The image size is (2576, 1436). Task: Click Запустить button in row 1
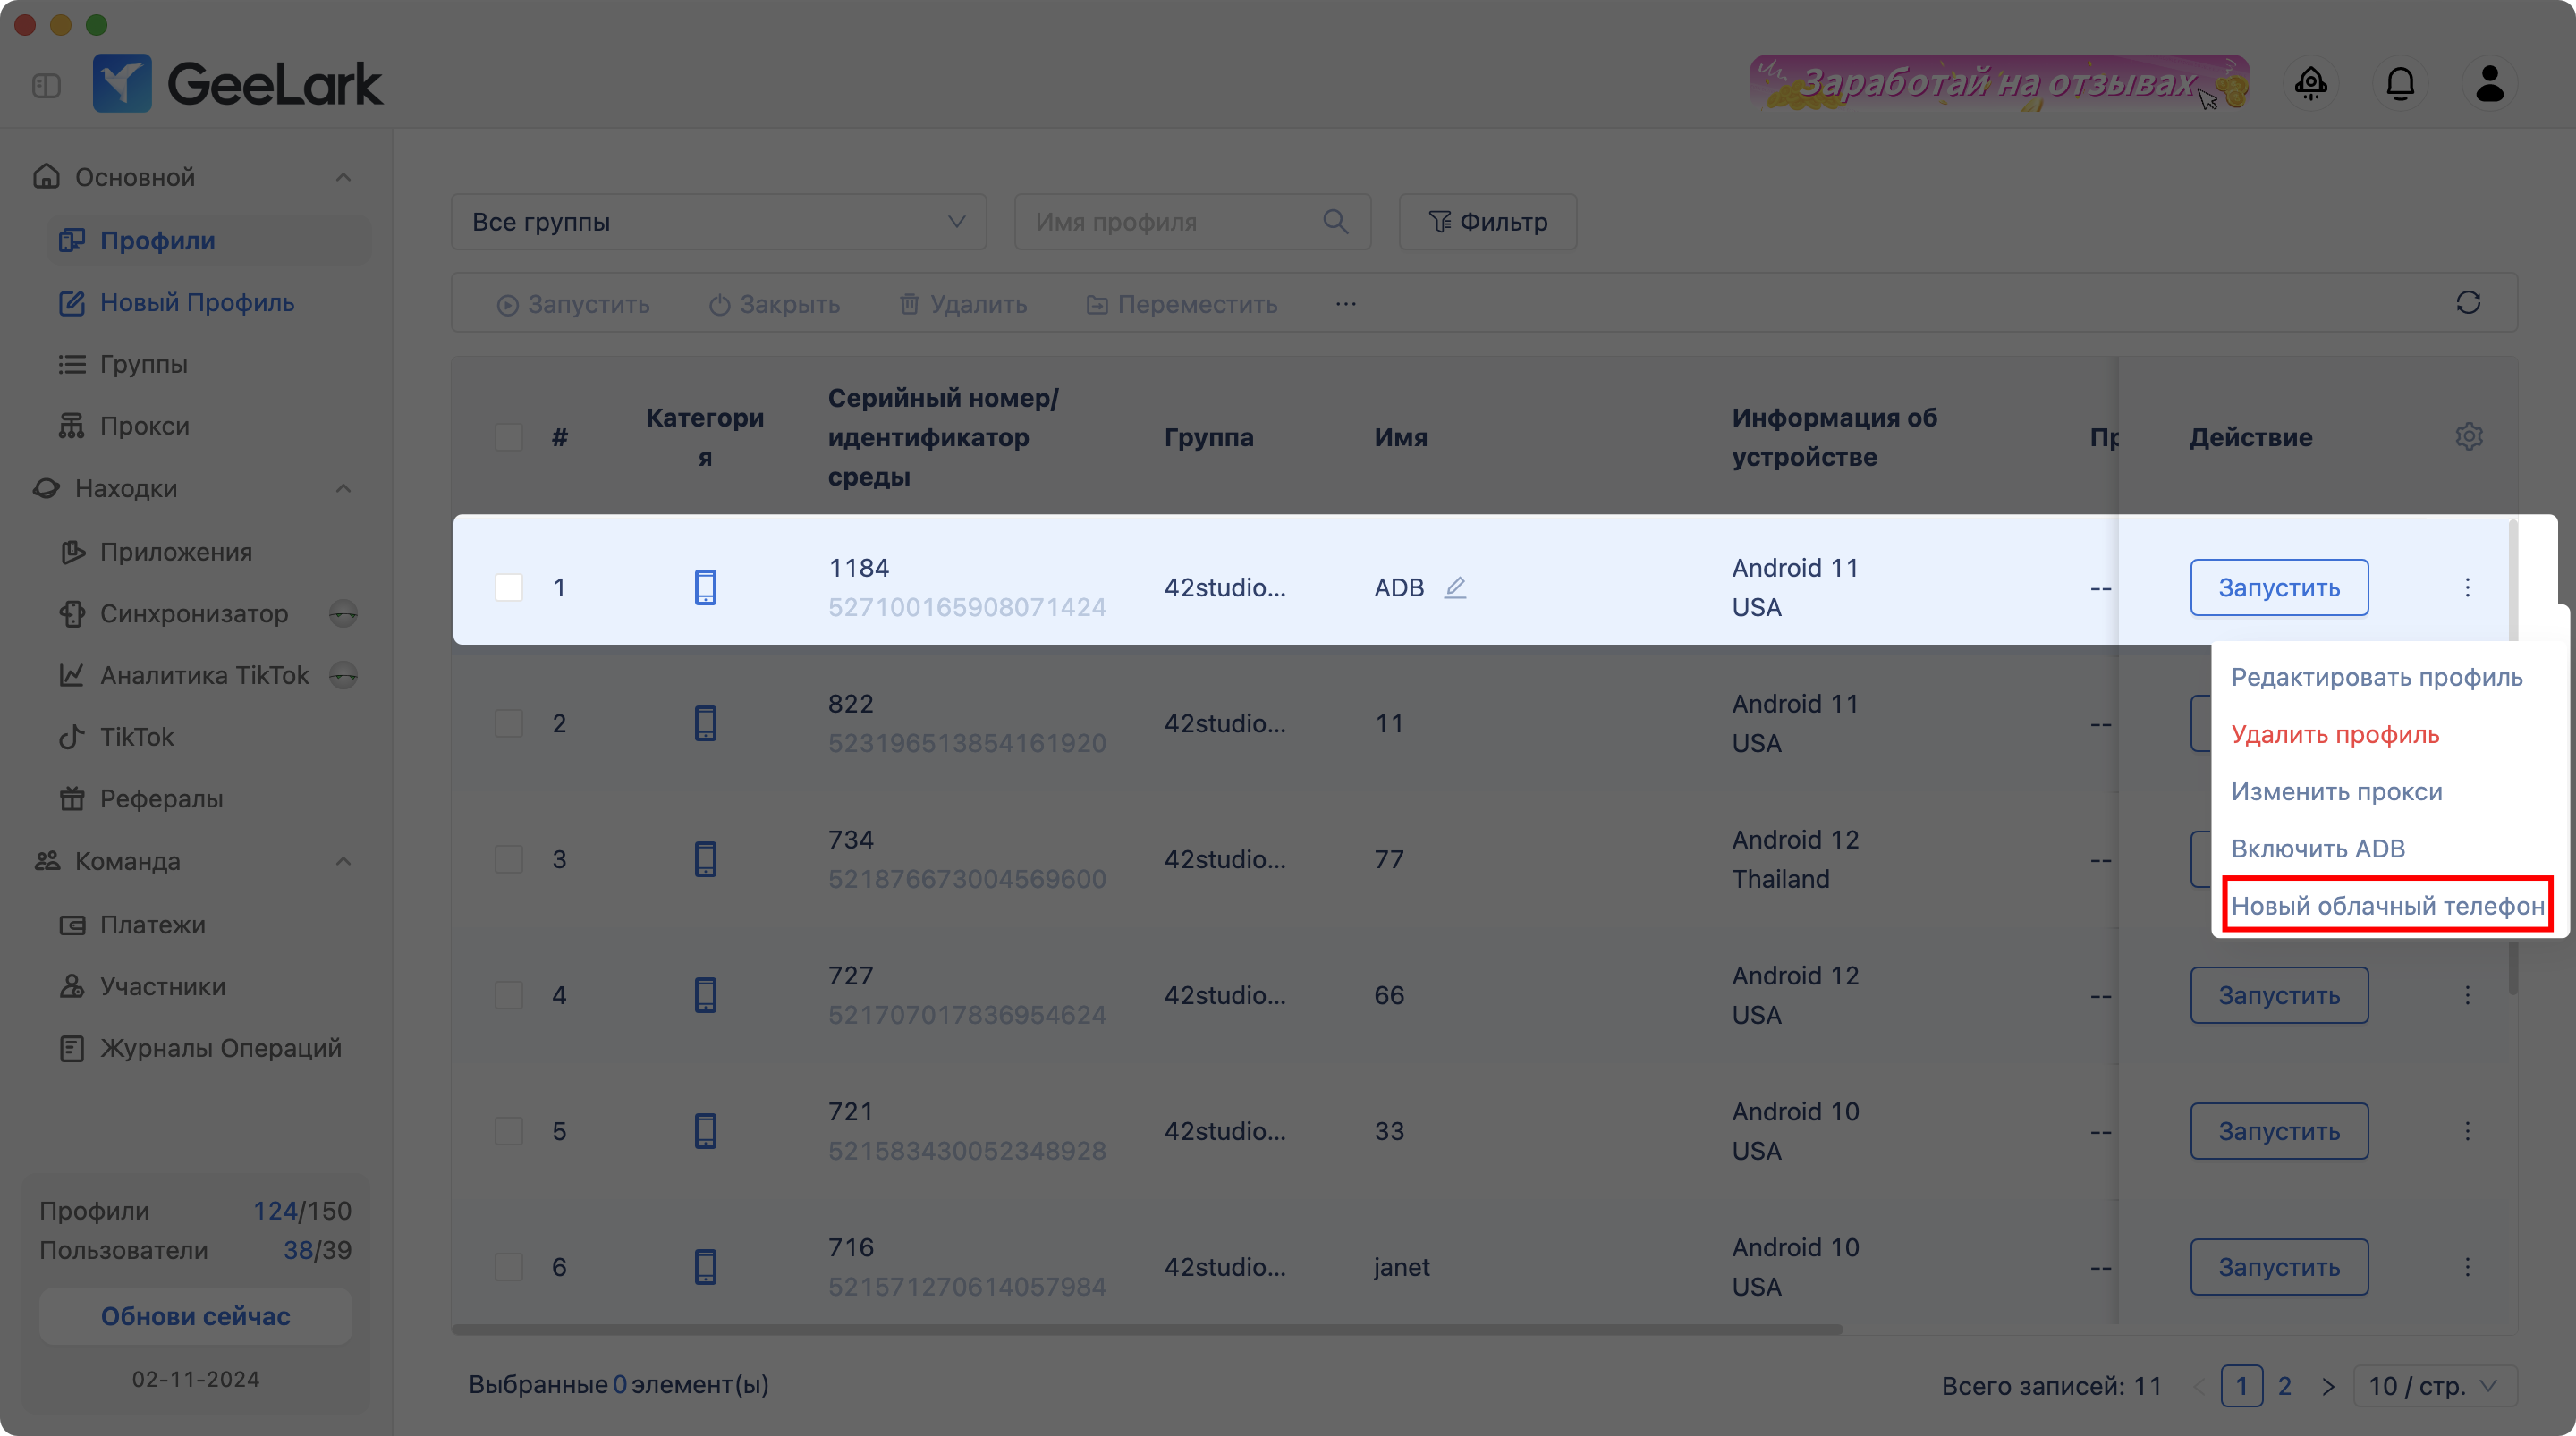coord(2279,588)
